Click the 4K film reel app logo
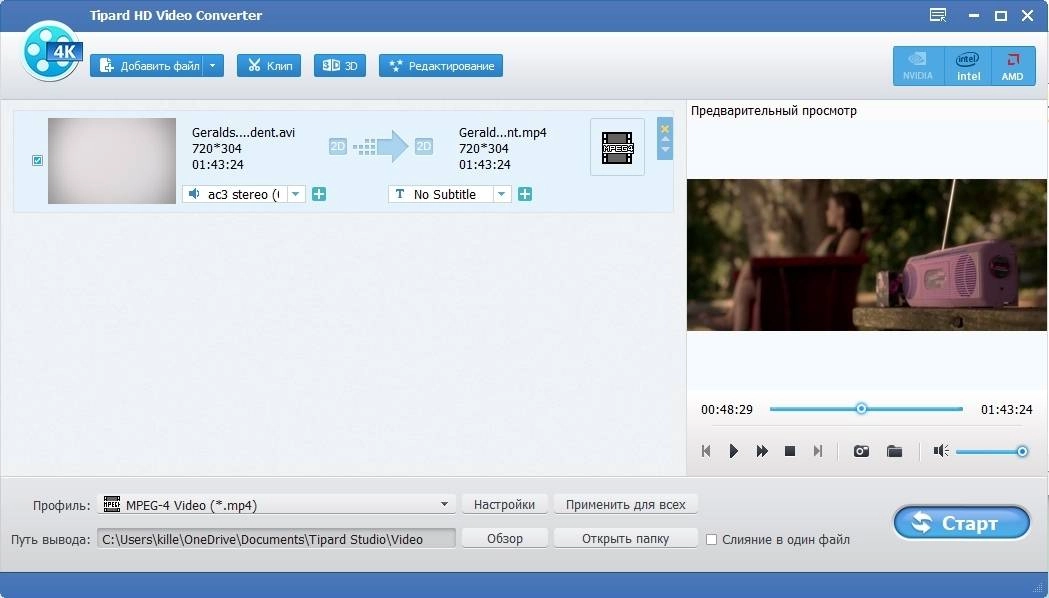The width and height of the screenshot is (1049, 598). point(52,52)
